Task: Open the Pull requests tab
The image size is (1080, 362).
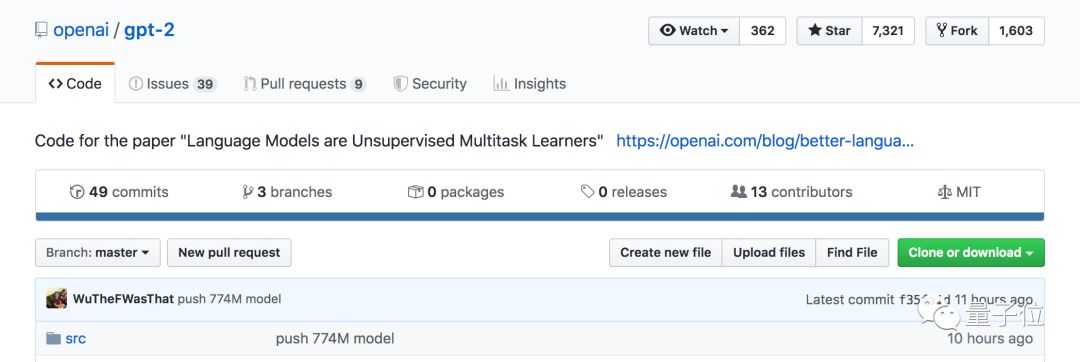Action: pyautogui.click(x=304, y=84)
